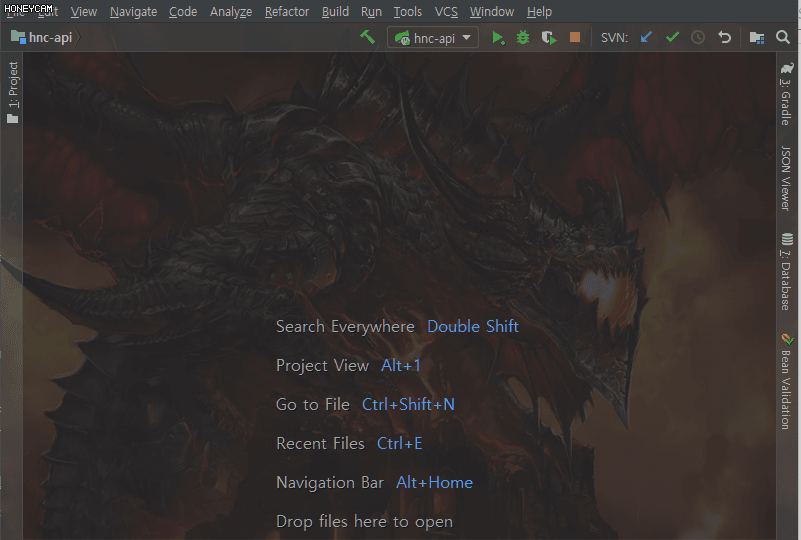Open the Navigate menu
This screenshot has width=801, height=540.
tap(133, 12)
